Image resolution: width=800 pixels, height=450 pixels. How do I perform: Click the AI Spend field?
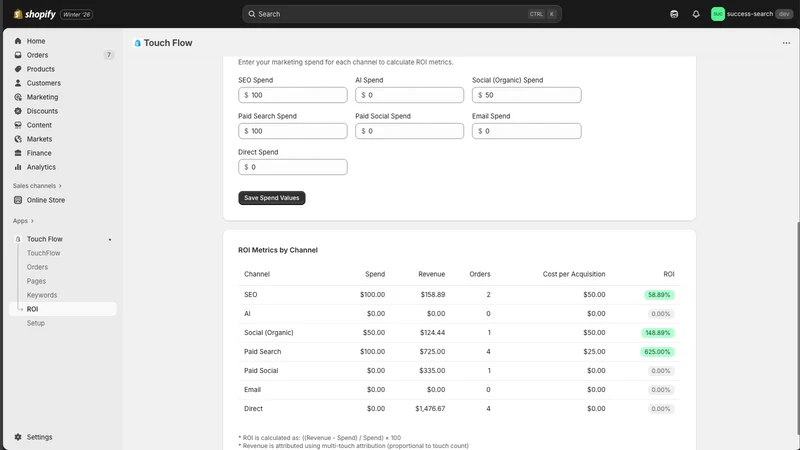pos(409,95)
